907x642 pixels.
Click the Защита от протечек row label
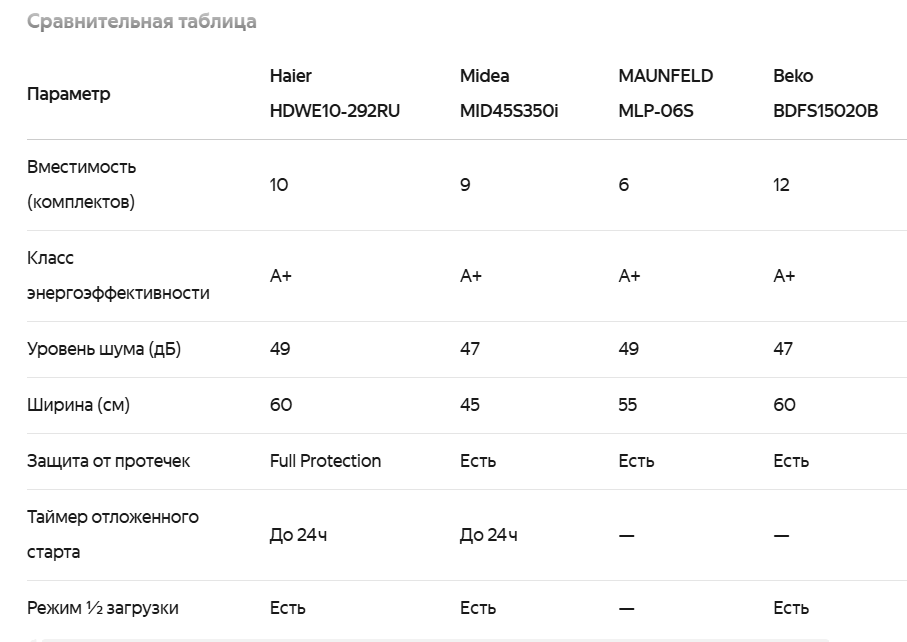pyautogui.click(x=108, y=461)
